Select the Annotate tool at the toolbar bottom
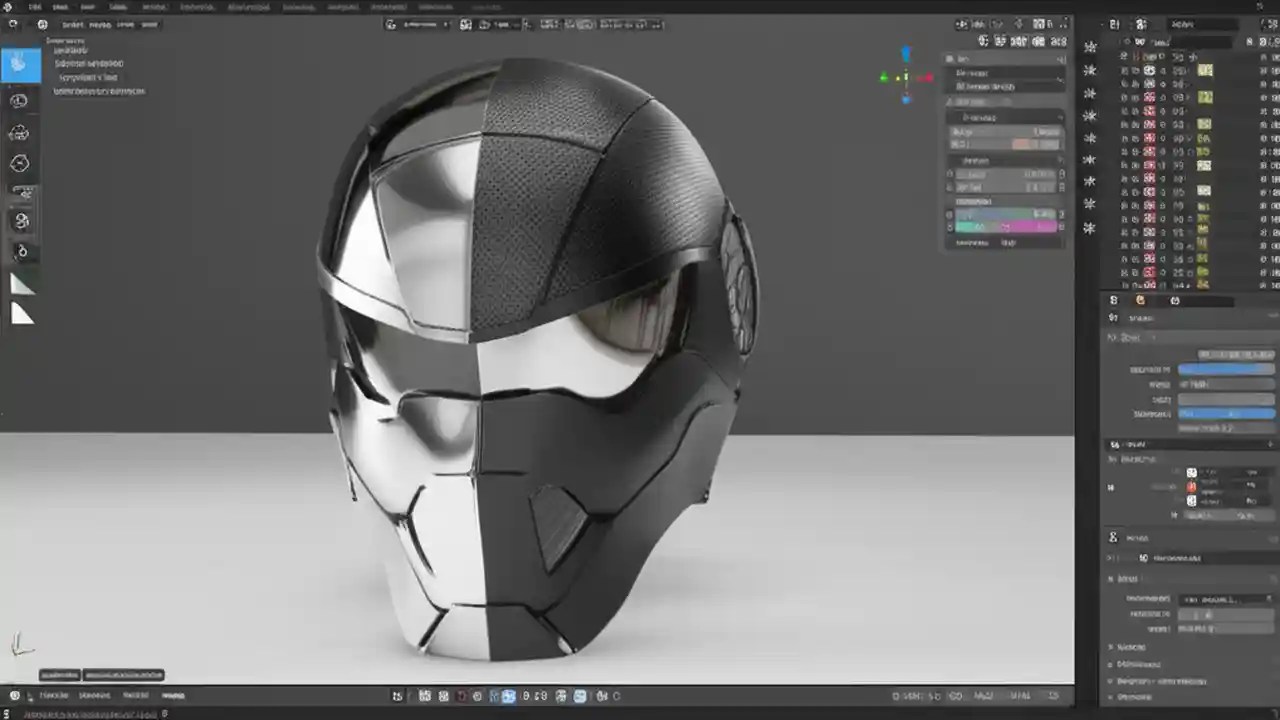The height and width of the screenshot is (720, 1280). pos(20,221)
